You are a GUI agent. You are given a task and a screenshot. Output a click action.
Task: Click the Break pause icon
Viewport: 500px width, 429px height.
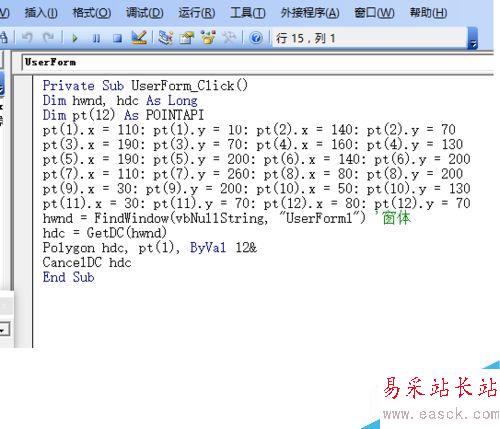(96, 38)
